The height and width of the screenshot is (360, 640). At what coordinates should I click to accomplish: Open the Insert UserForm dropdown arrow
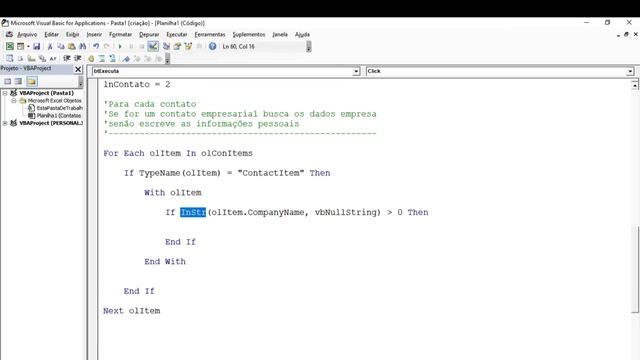tap(28, 47)
